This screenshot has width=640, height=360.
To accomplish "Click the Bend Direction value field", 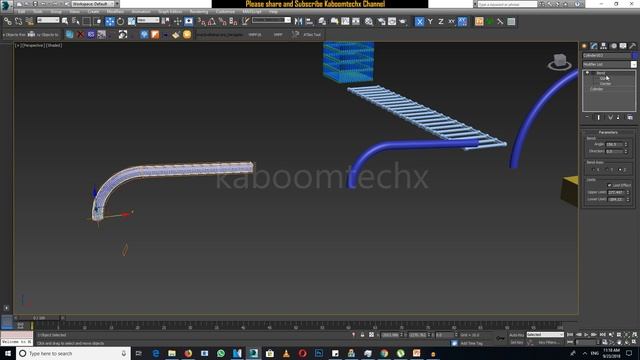I will point(614,151).
